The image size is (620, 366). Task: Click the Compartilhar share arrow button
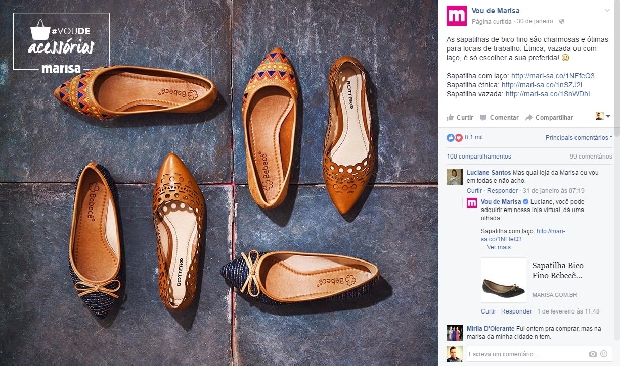click(x=549, y=117)
